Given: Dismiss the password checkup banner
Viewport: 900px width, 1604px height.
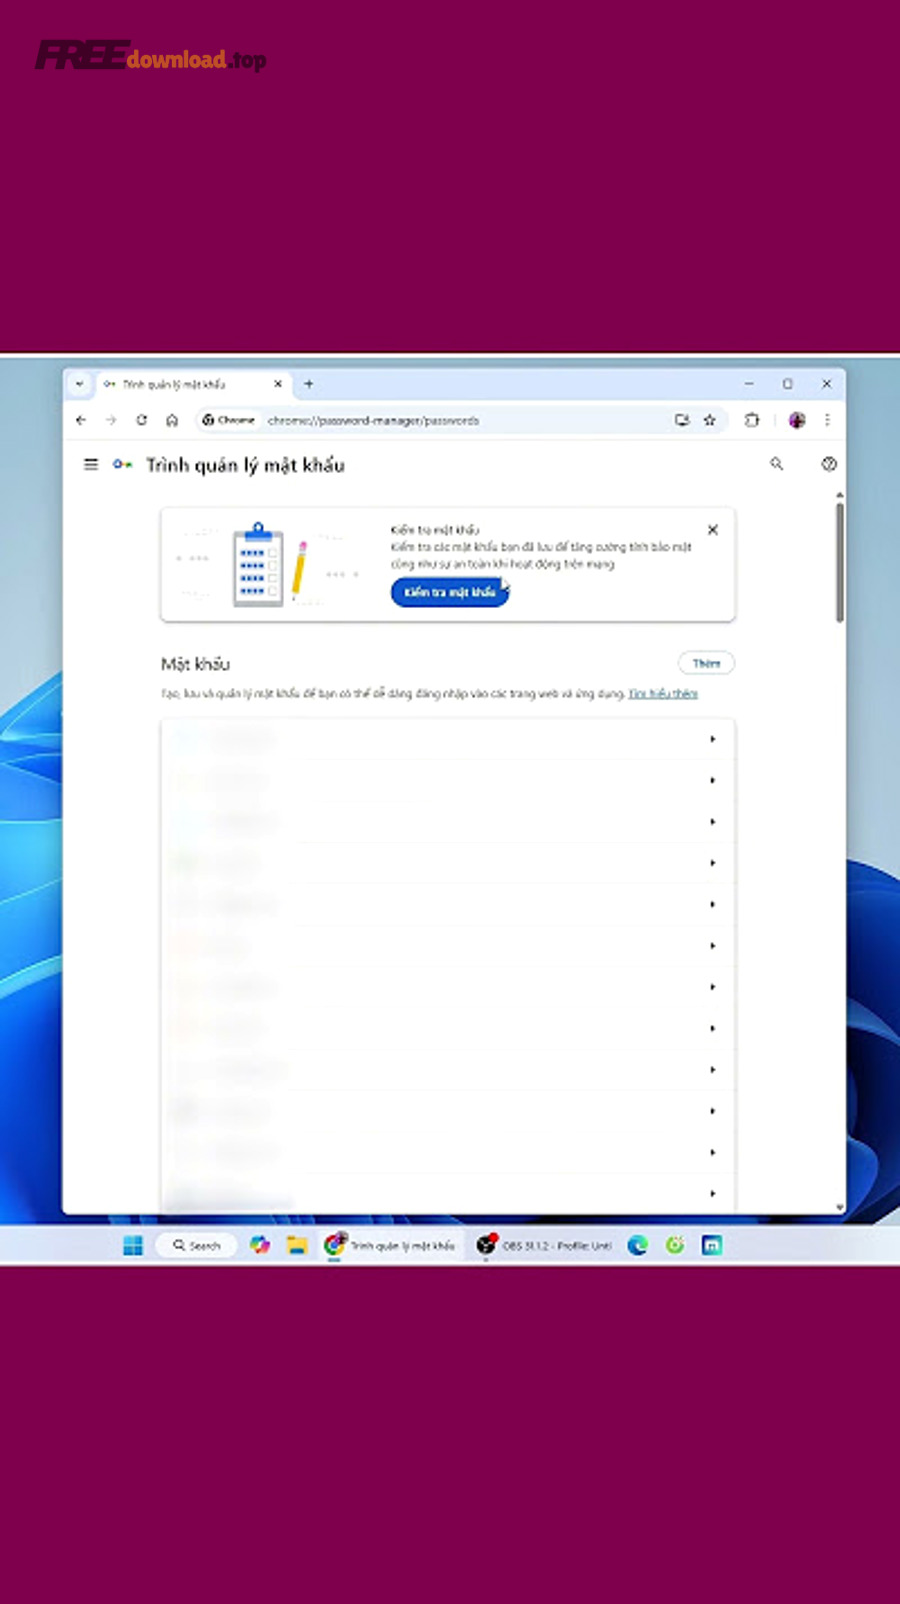Looking at the screenshot, I should click(x=712, y=530).
